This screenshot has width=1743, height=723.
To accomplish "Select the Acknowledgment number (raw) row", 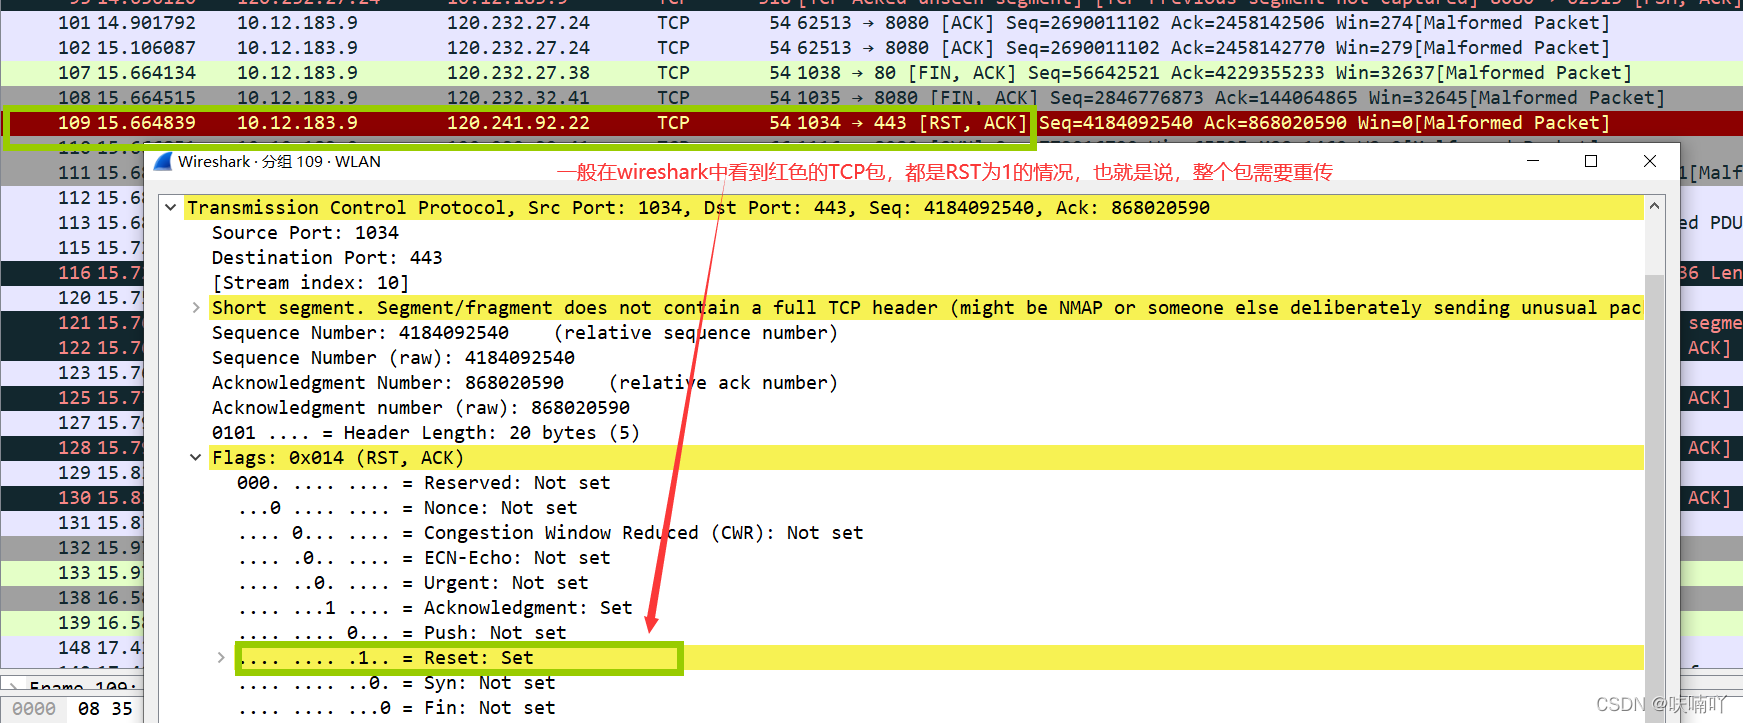I will [420, 408].
